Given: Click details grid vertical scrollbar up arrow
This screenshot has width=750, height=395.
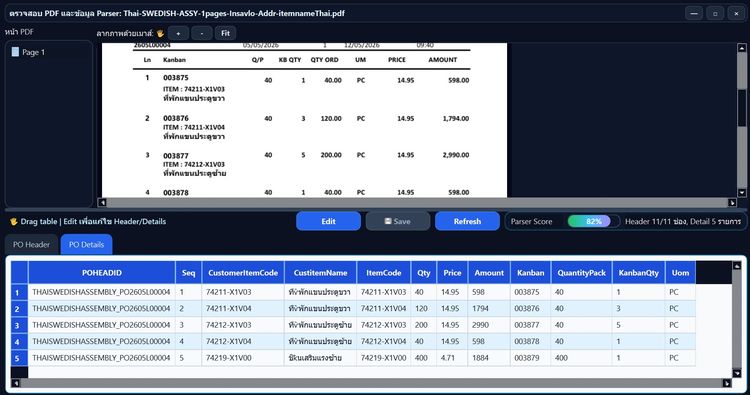Looking at the screenshot, I should [737, 266].
